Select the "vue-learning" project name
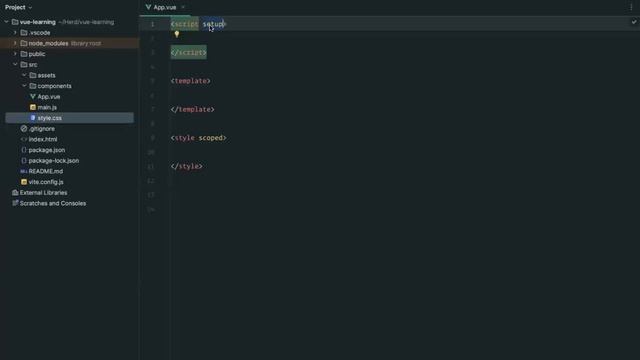This screenshot has height=360, width=640. tap(38, 22)
